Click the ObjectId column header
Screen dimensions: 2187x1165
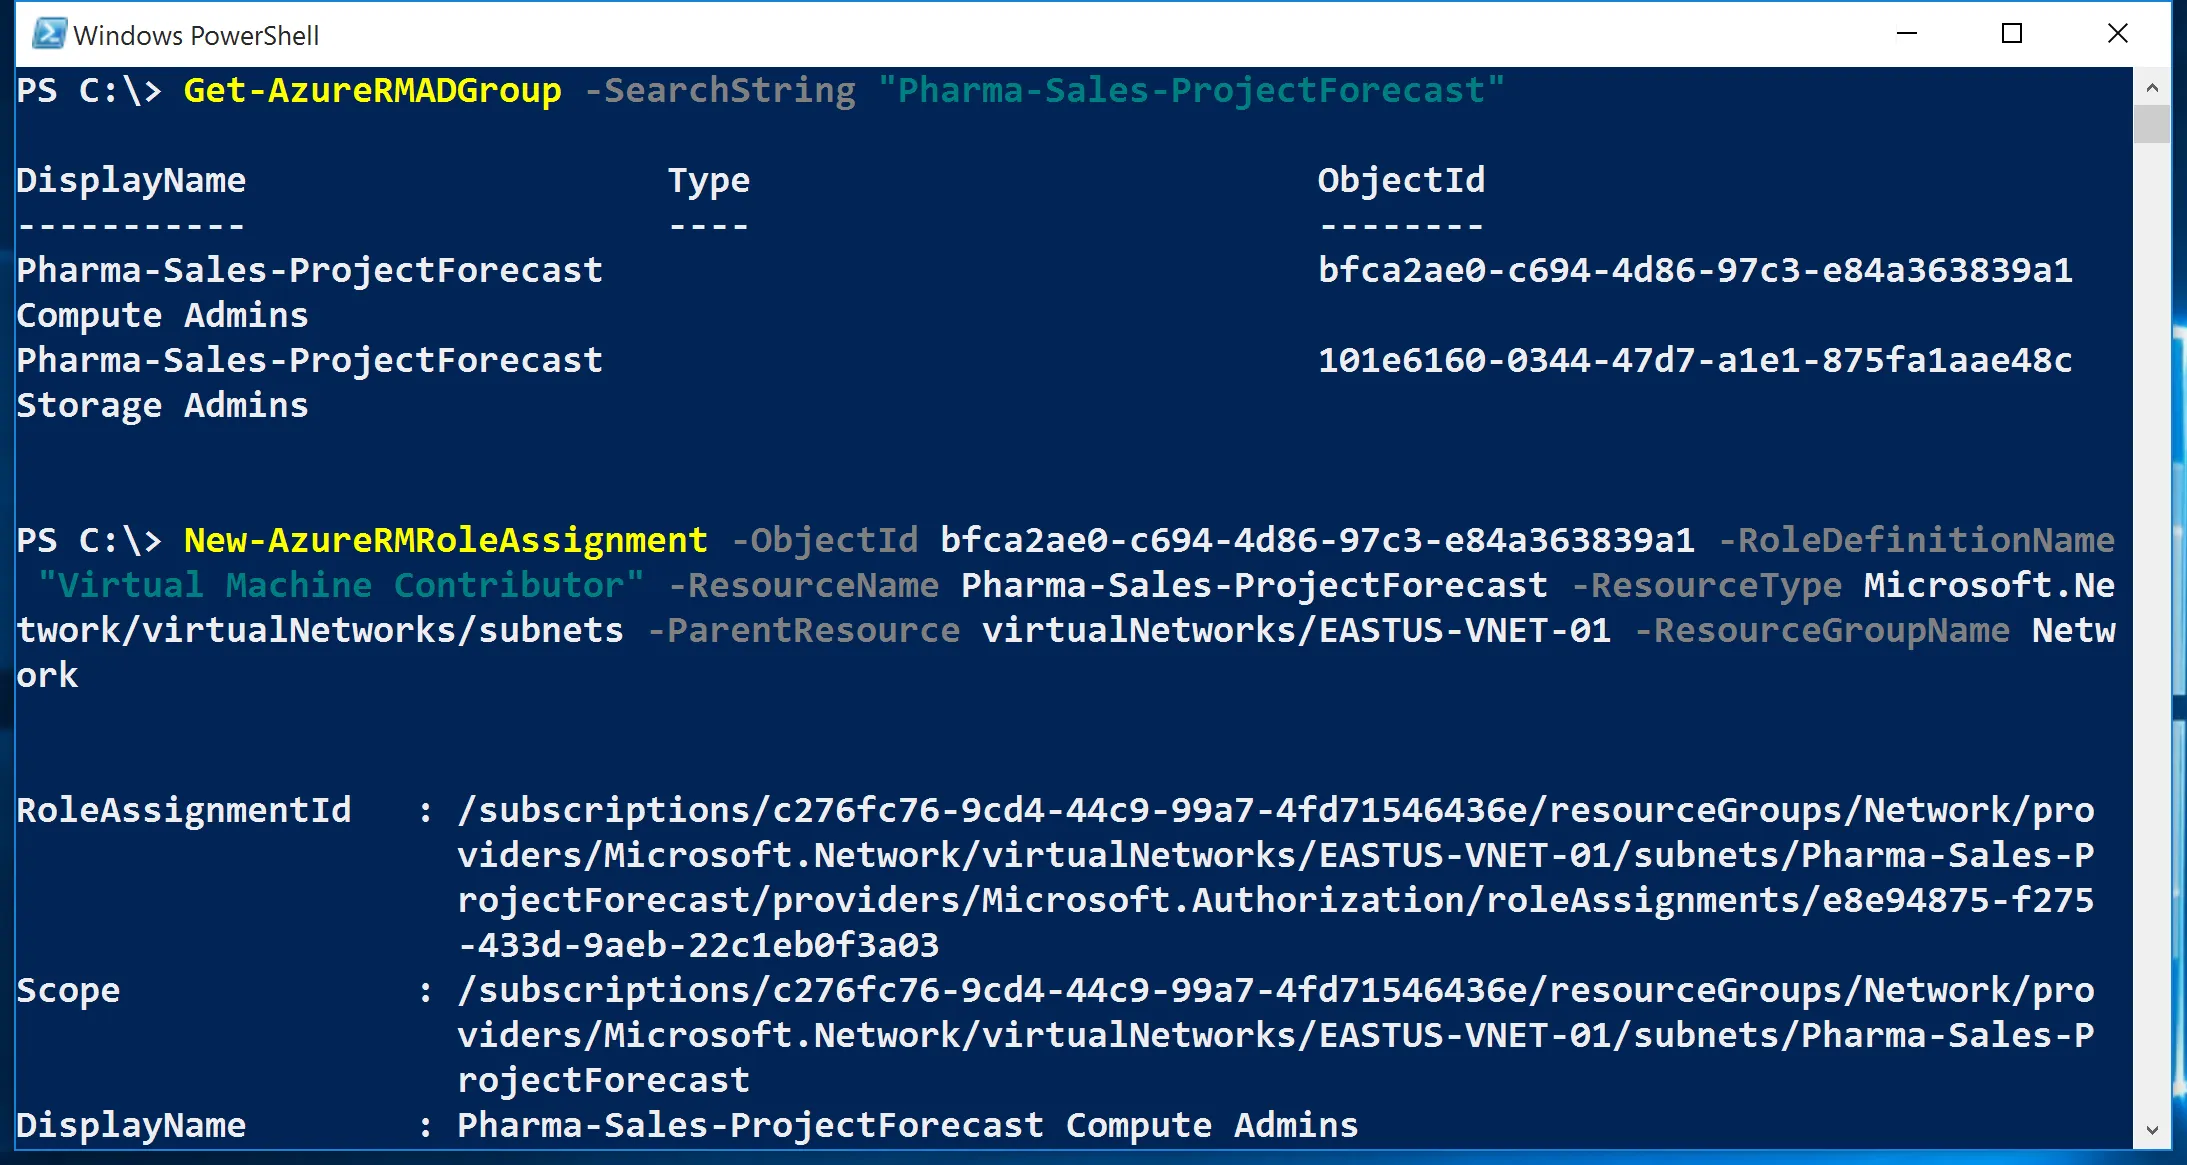[x=1400, y=180]
